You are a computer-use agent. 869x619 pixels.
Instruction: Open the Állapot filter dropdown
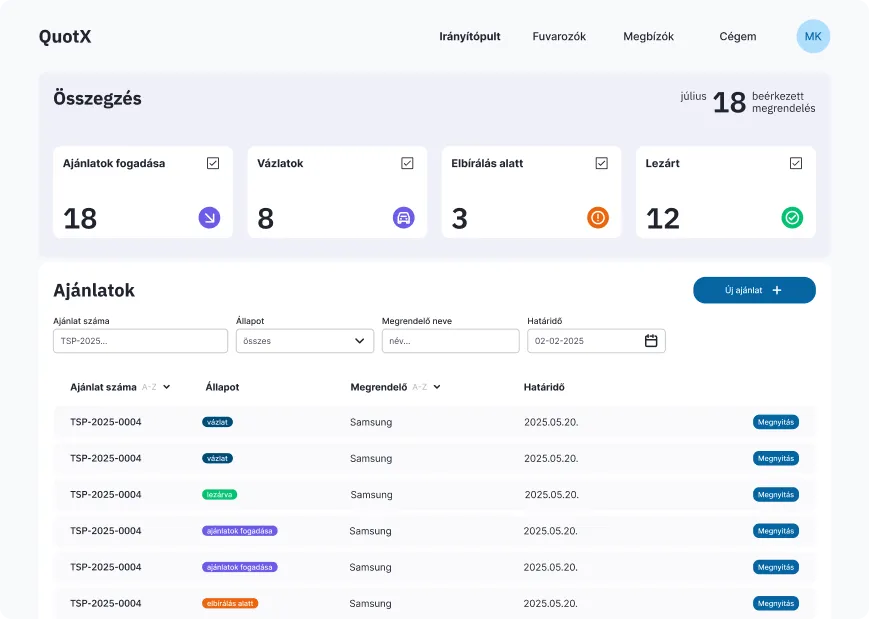click(305, 341)
